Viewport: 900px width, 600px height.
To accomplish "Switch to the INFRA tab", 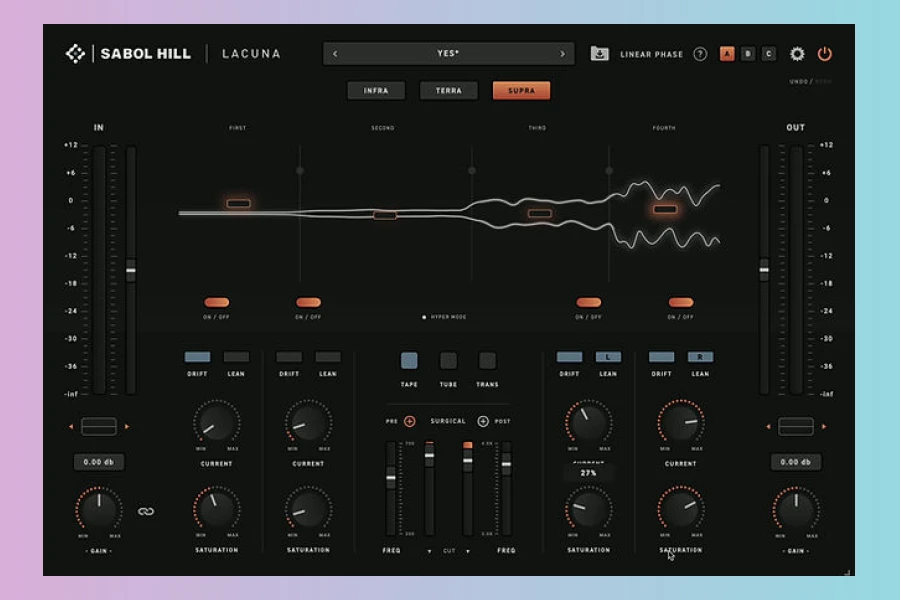I will tap(376, 91).
